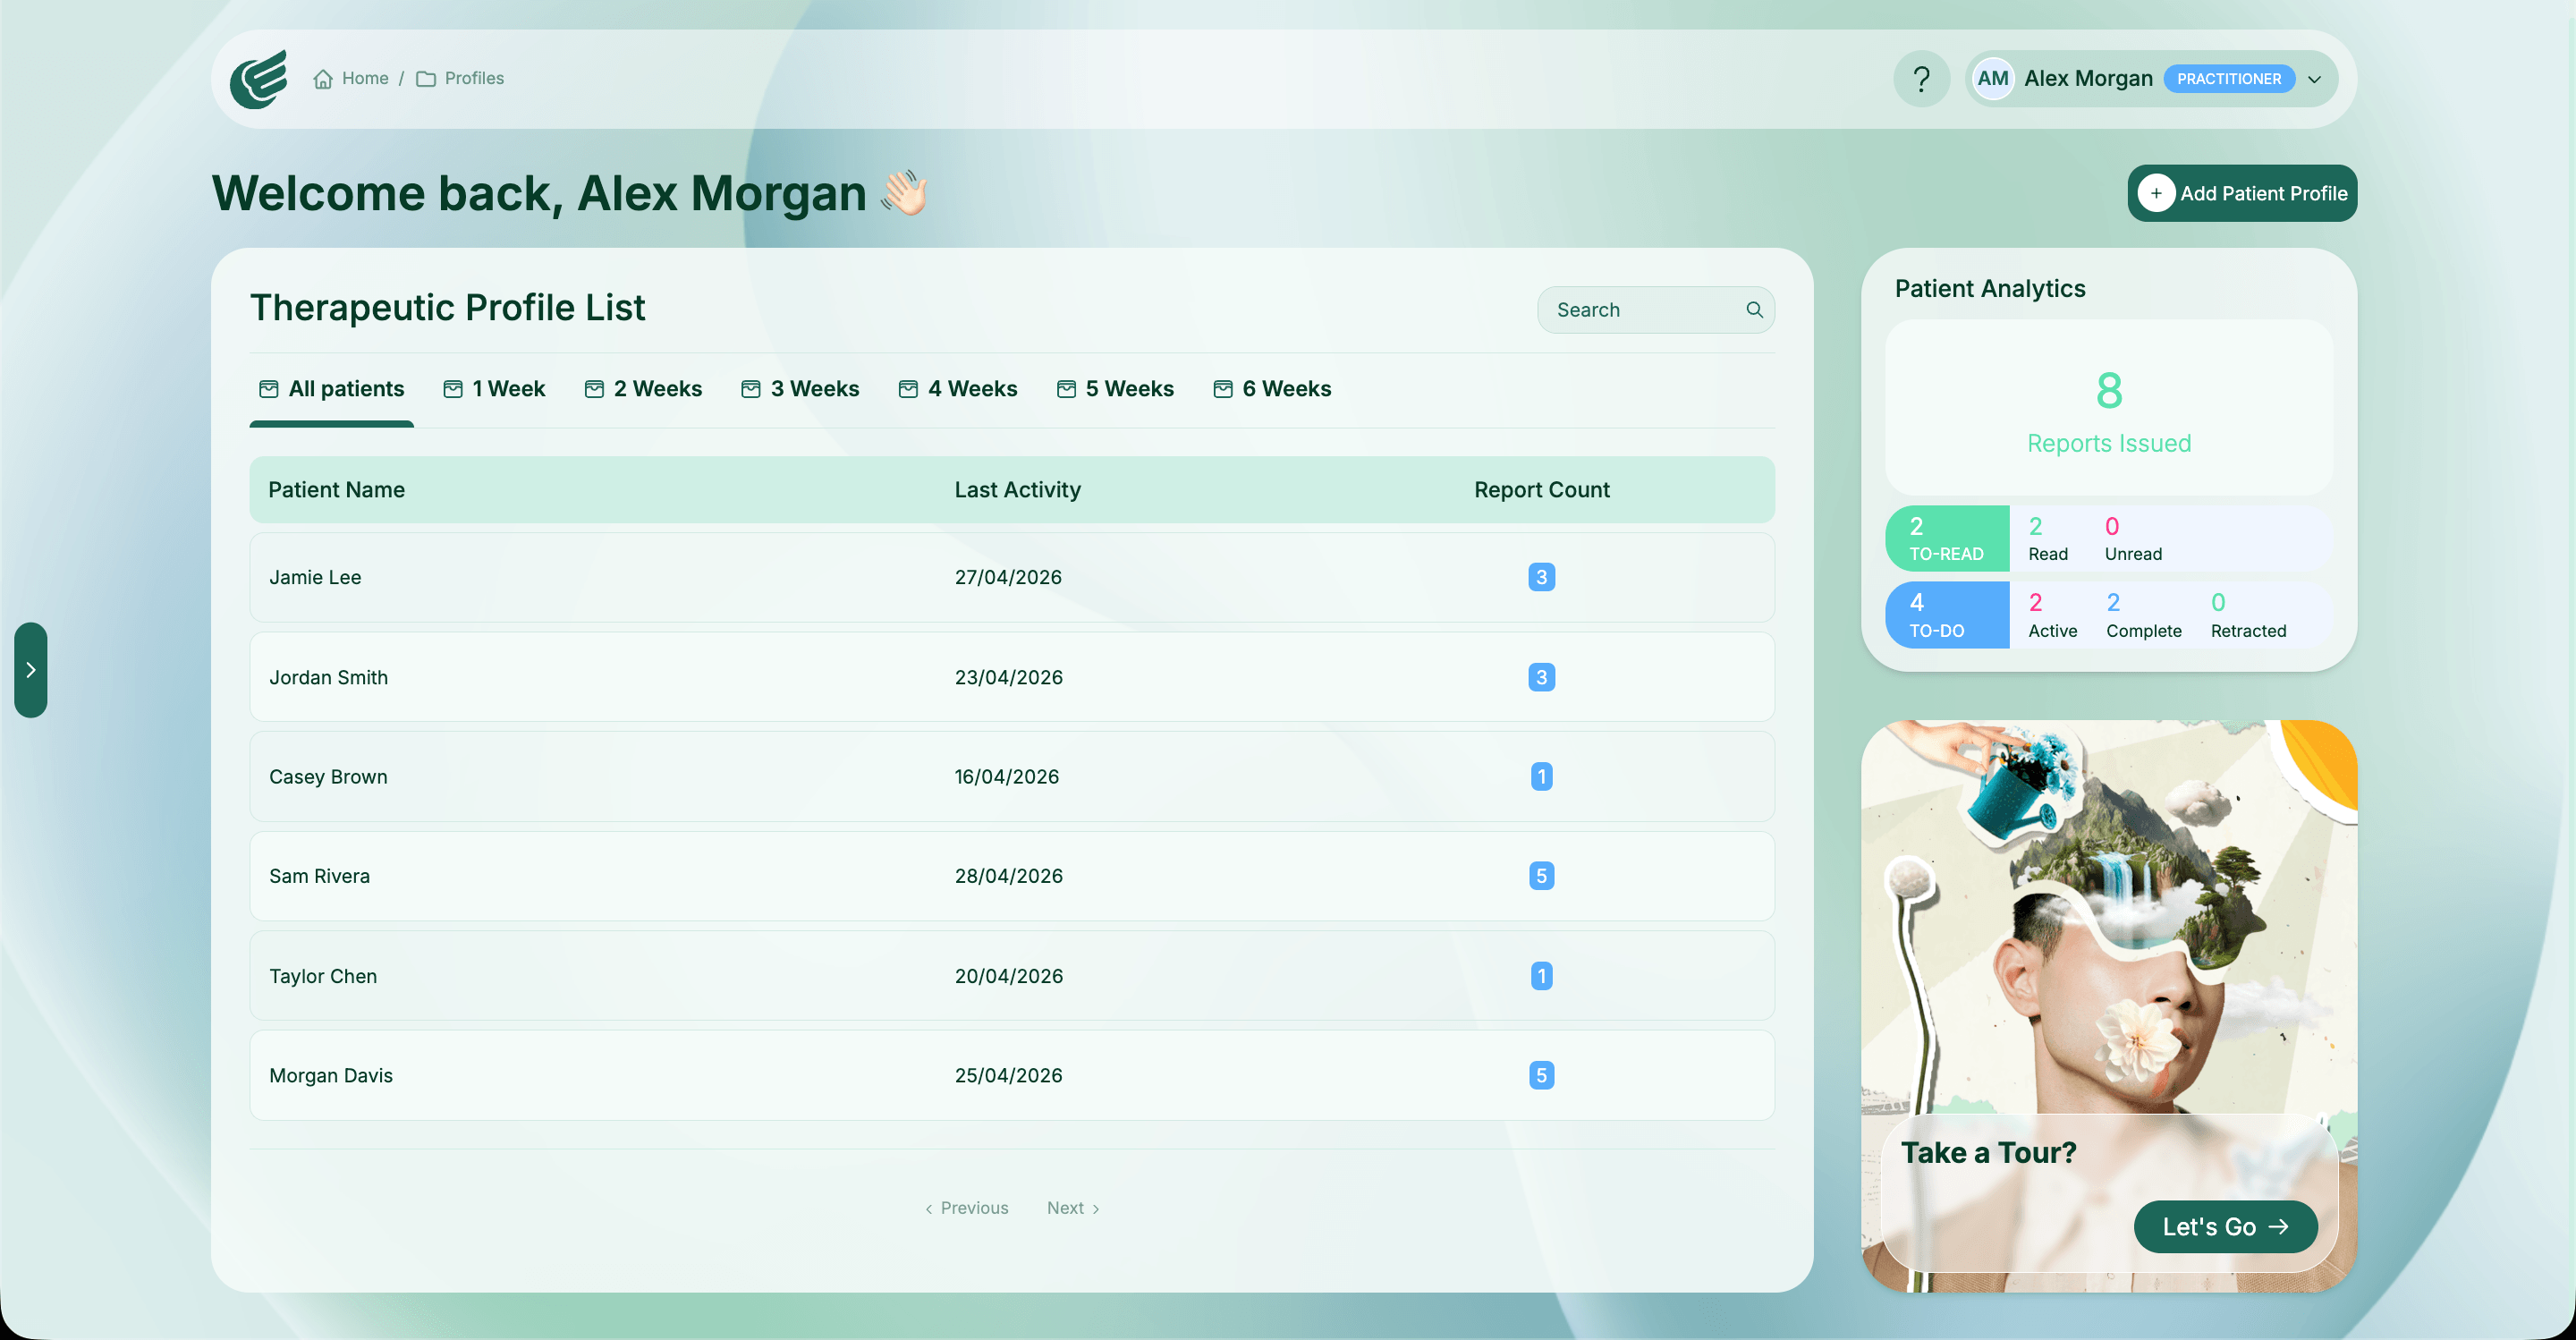Open Sam Rivera's patient row
Image resolution: width=2576 pixels, height=1340 pixels.
coord(1012,876)
